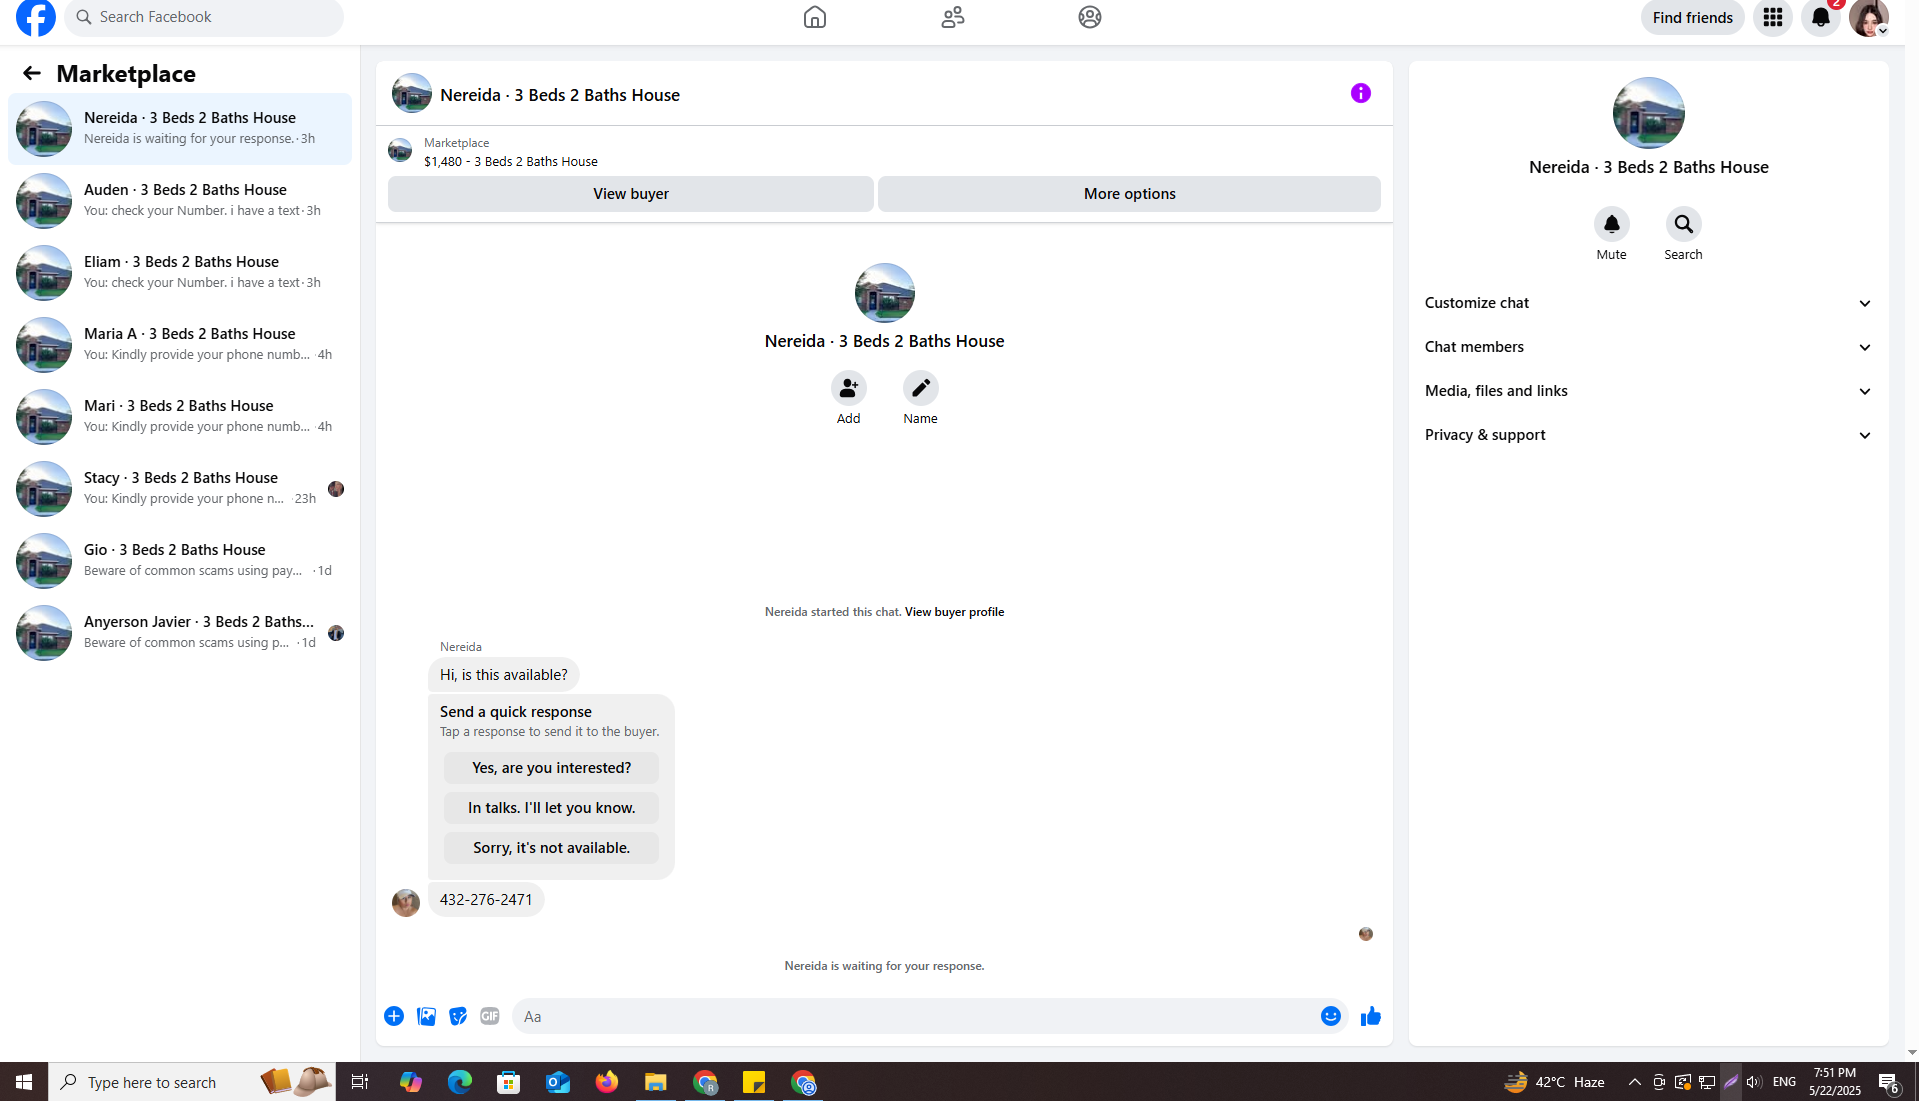Open the Groups icon in top navigation
Image resolution: width=1919 pixels, height=1101 pixels.
tap(1090, 17)
